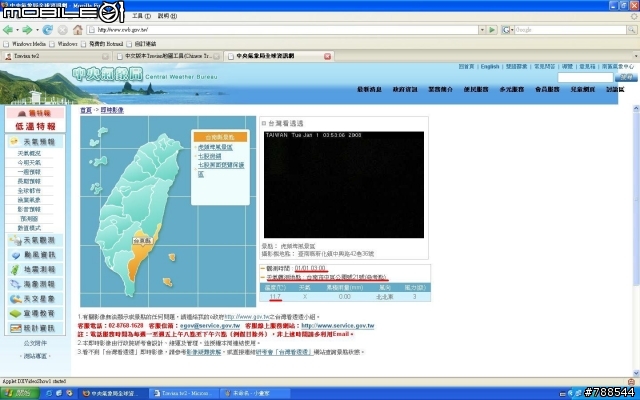Open the 地震測報 sidebar section icon
The width and height of the screenshot is (640, 400).
(16, 270)
